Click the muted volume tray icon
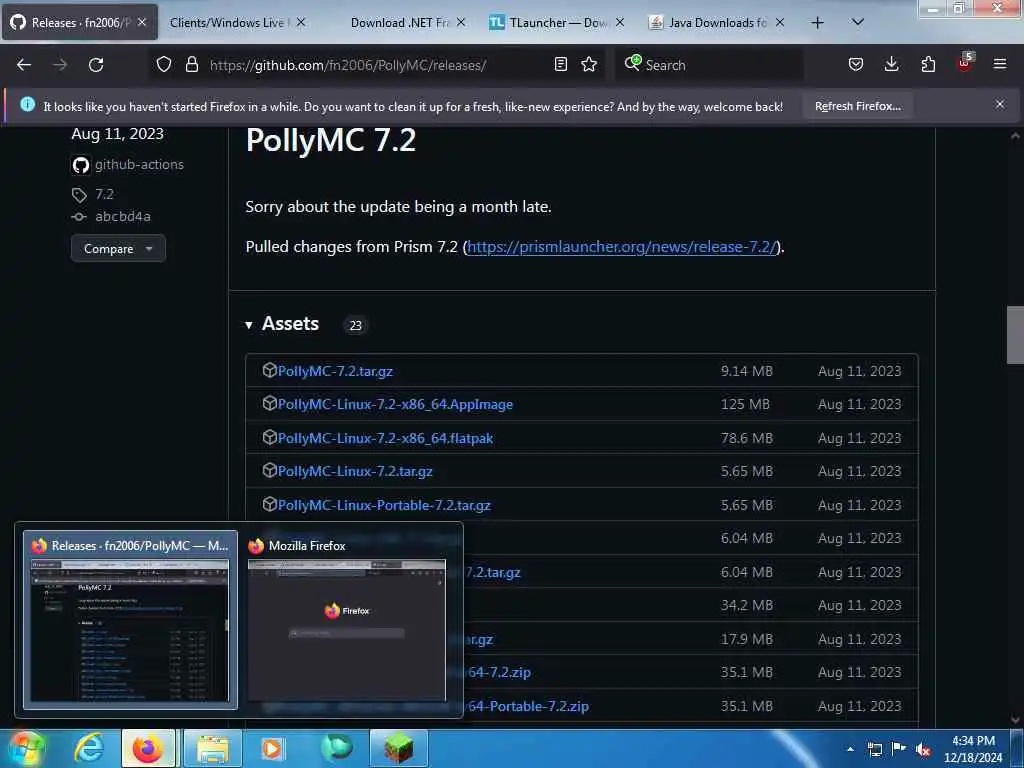The width and height of the screenshot is (1024, 768). (x=923, y=750)
